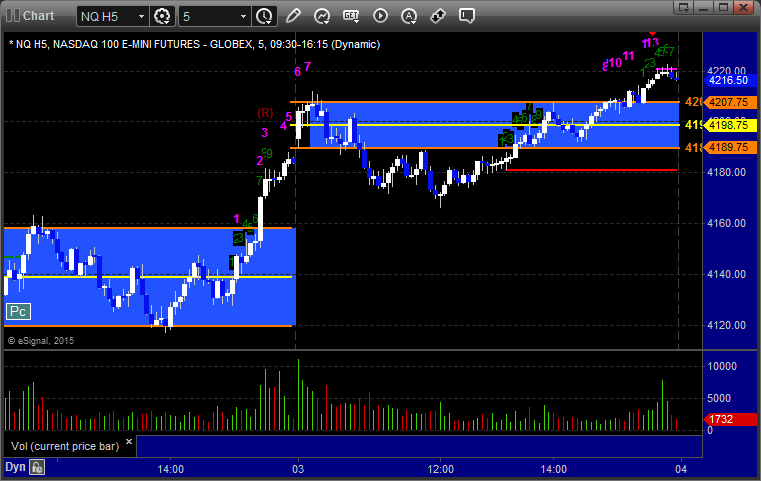
Task: Select the Vol (current price bar) tab
Action: pos(65,446)
